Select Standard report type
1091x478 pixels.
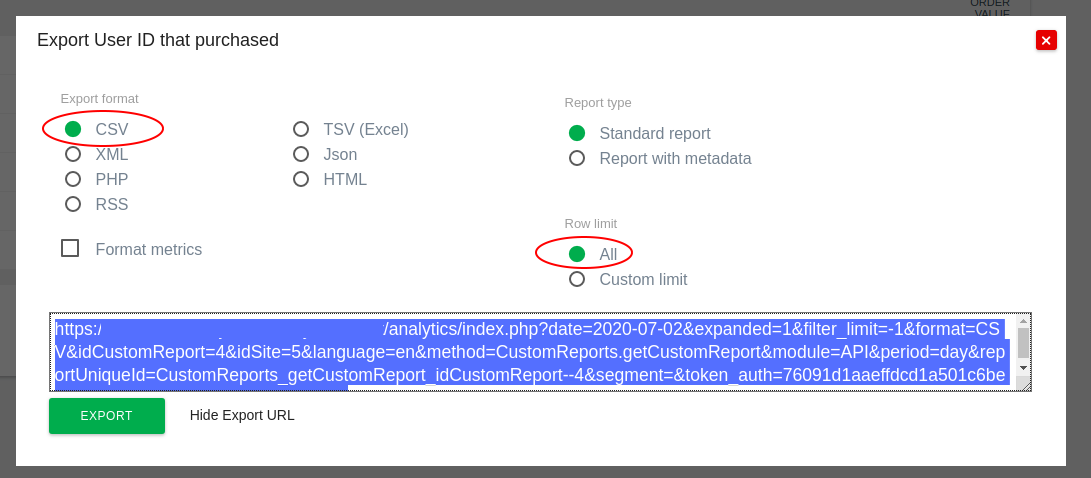(x=577, y=133)
